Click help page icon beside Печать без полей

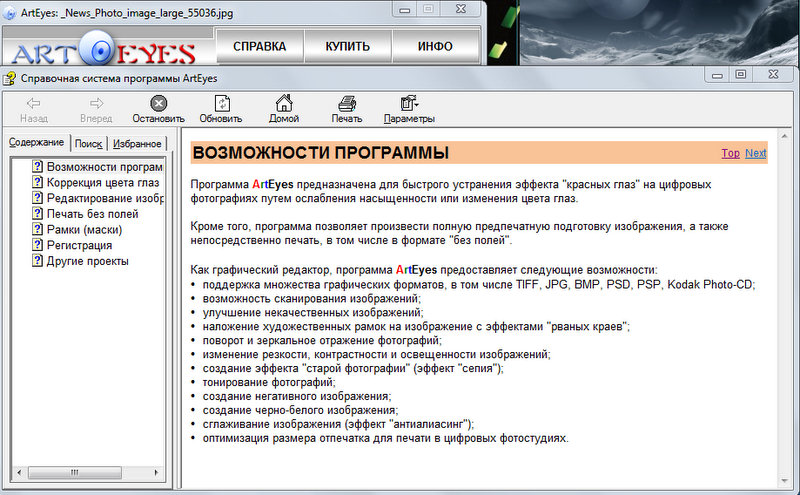click(x=37, y=214)
